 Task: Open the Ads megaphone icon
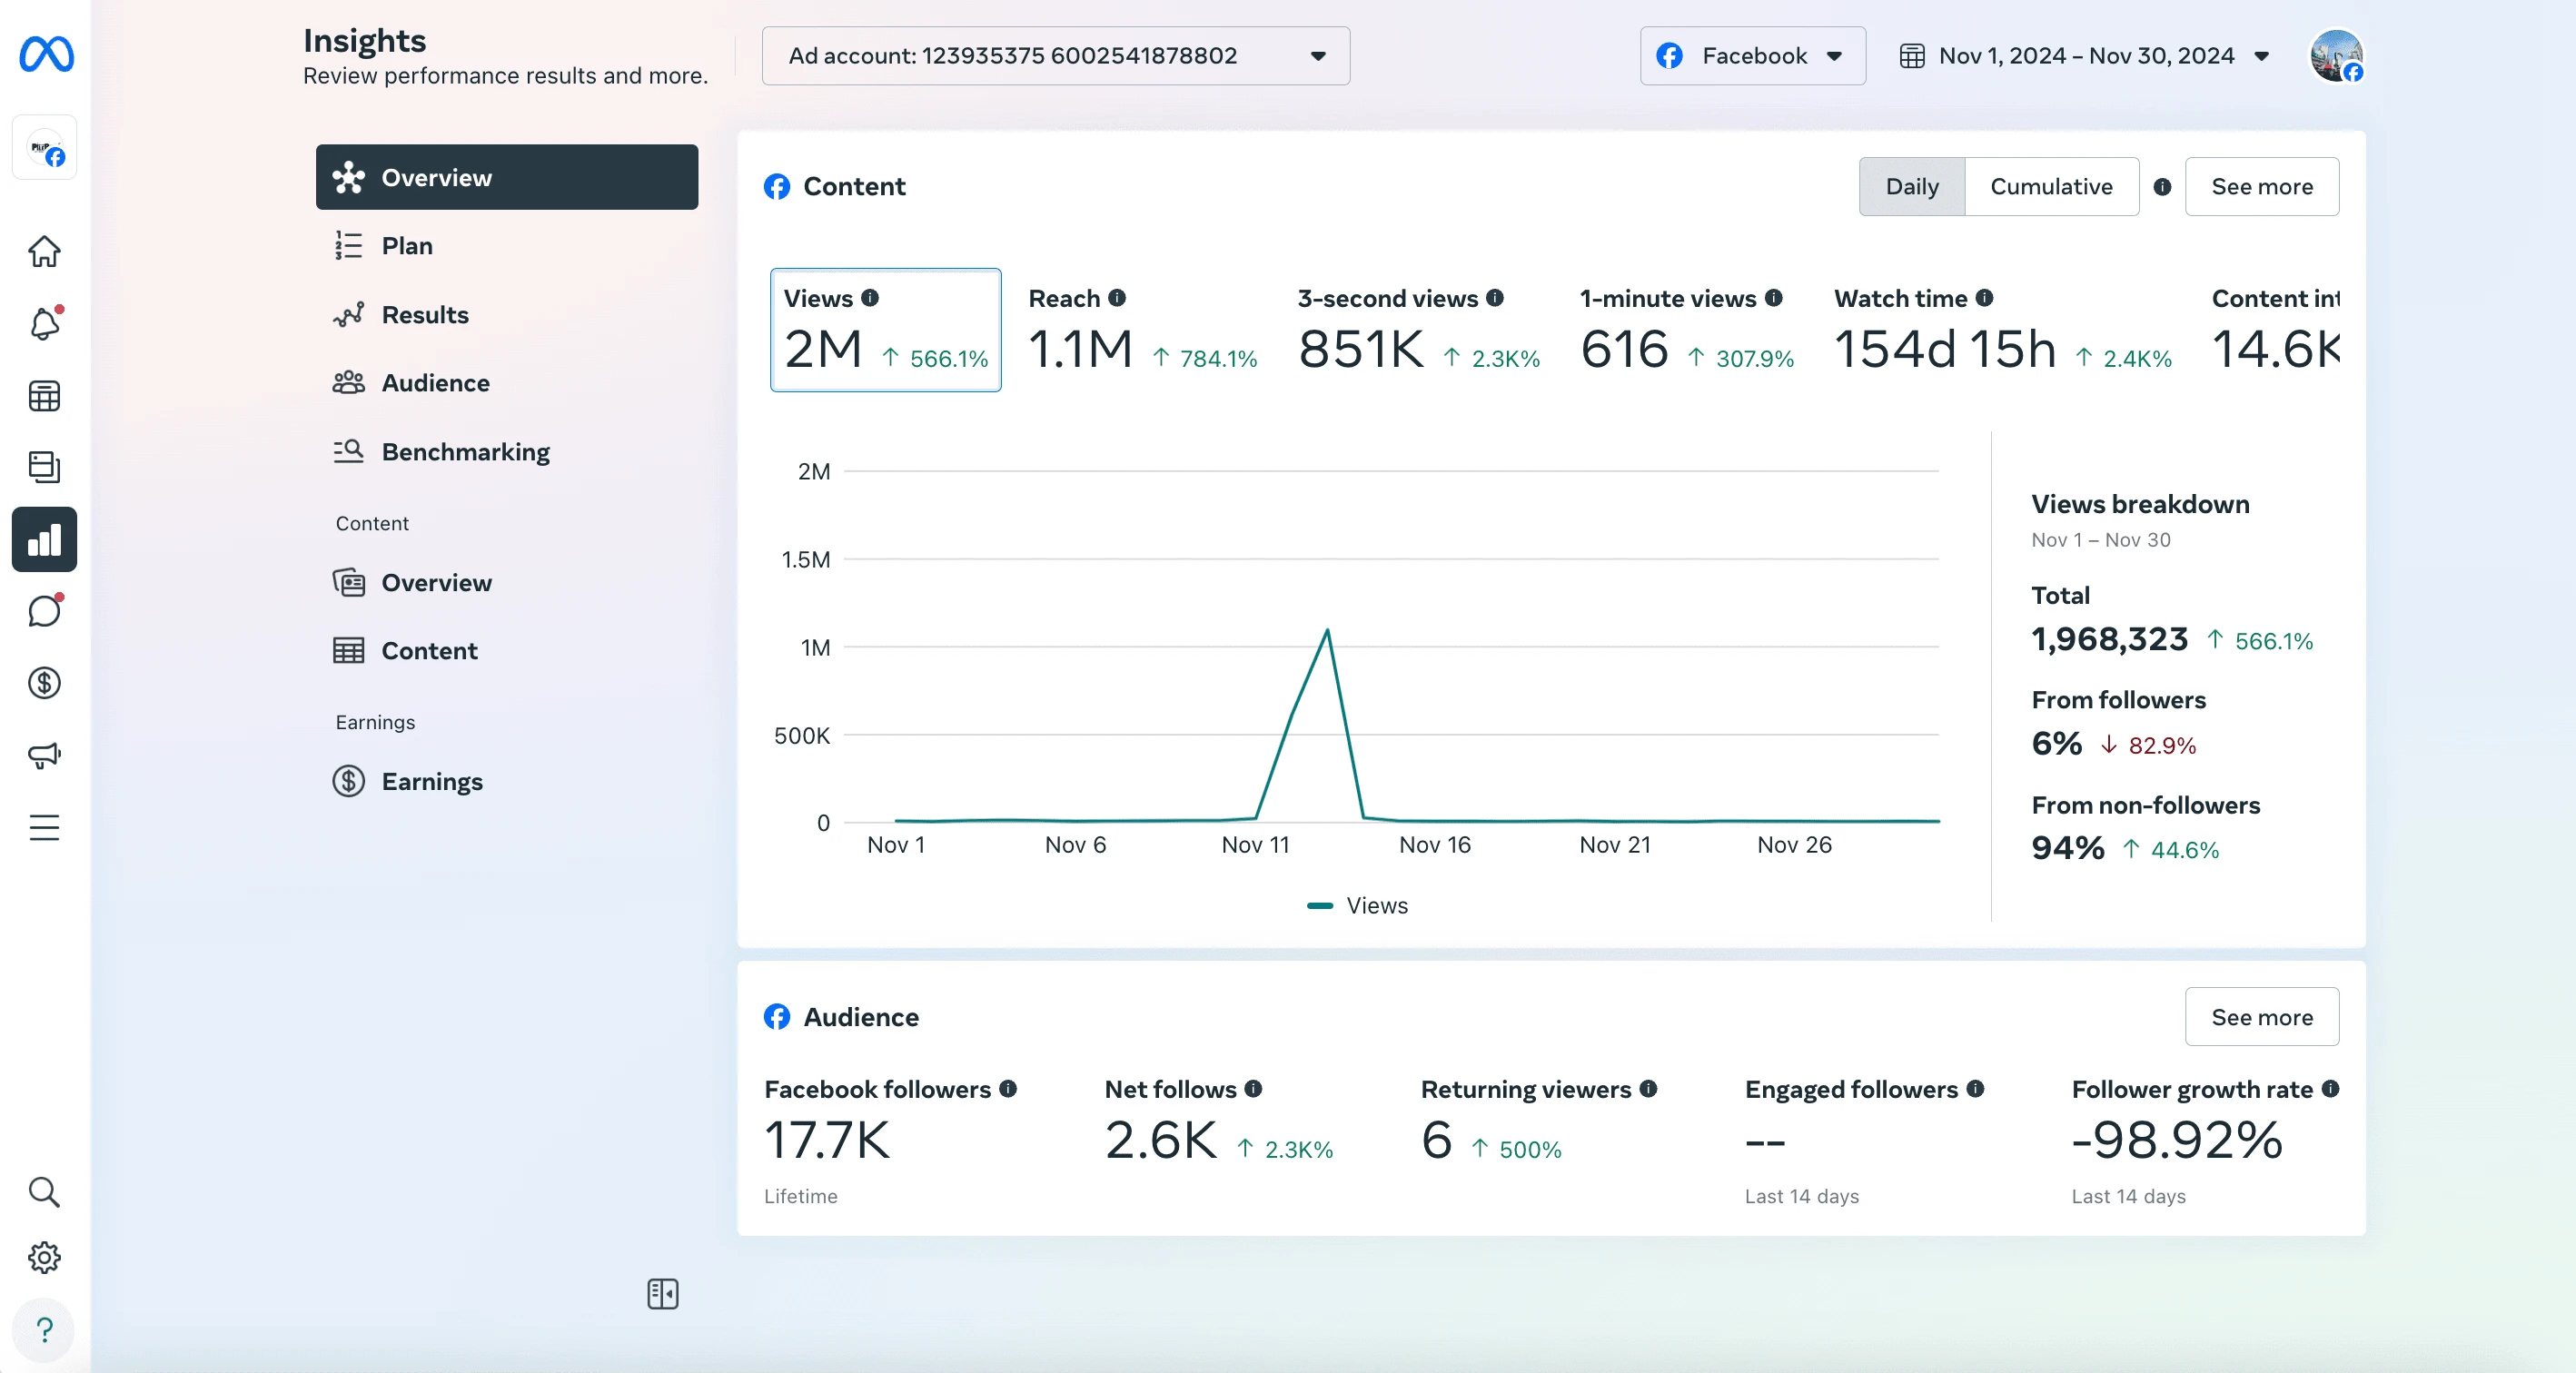click(x=44, y=755)
